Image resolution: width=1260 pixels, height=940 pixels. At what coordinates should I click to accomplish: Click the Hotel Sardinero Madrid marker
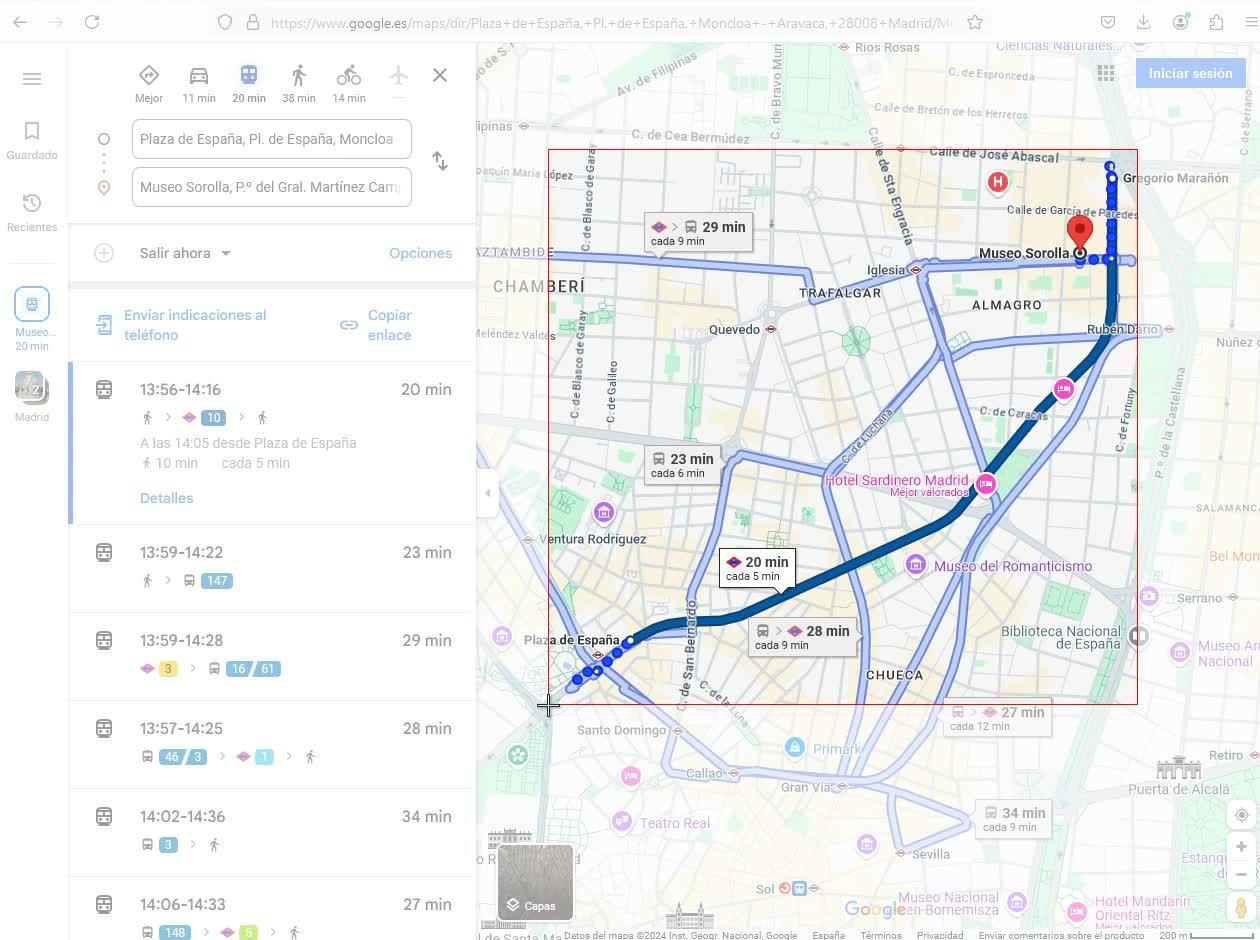pyautogui.click(x=986, y=485)
